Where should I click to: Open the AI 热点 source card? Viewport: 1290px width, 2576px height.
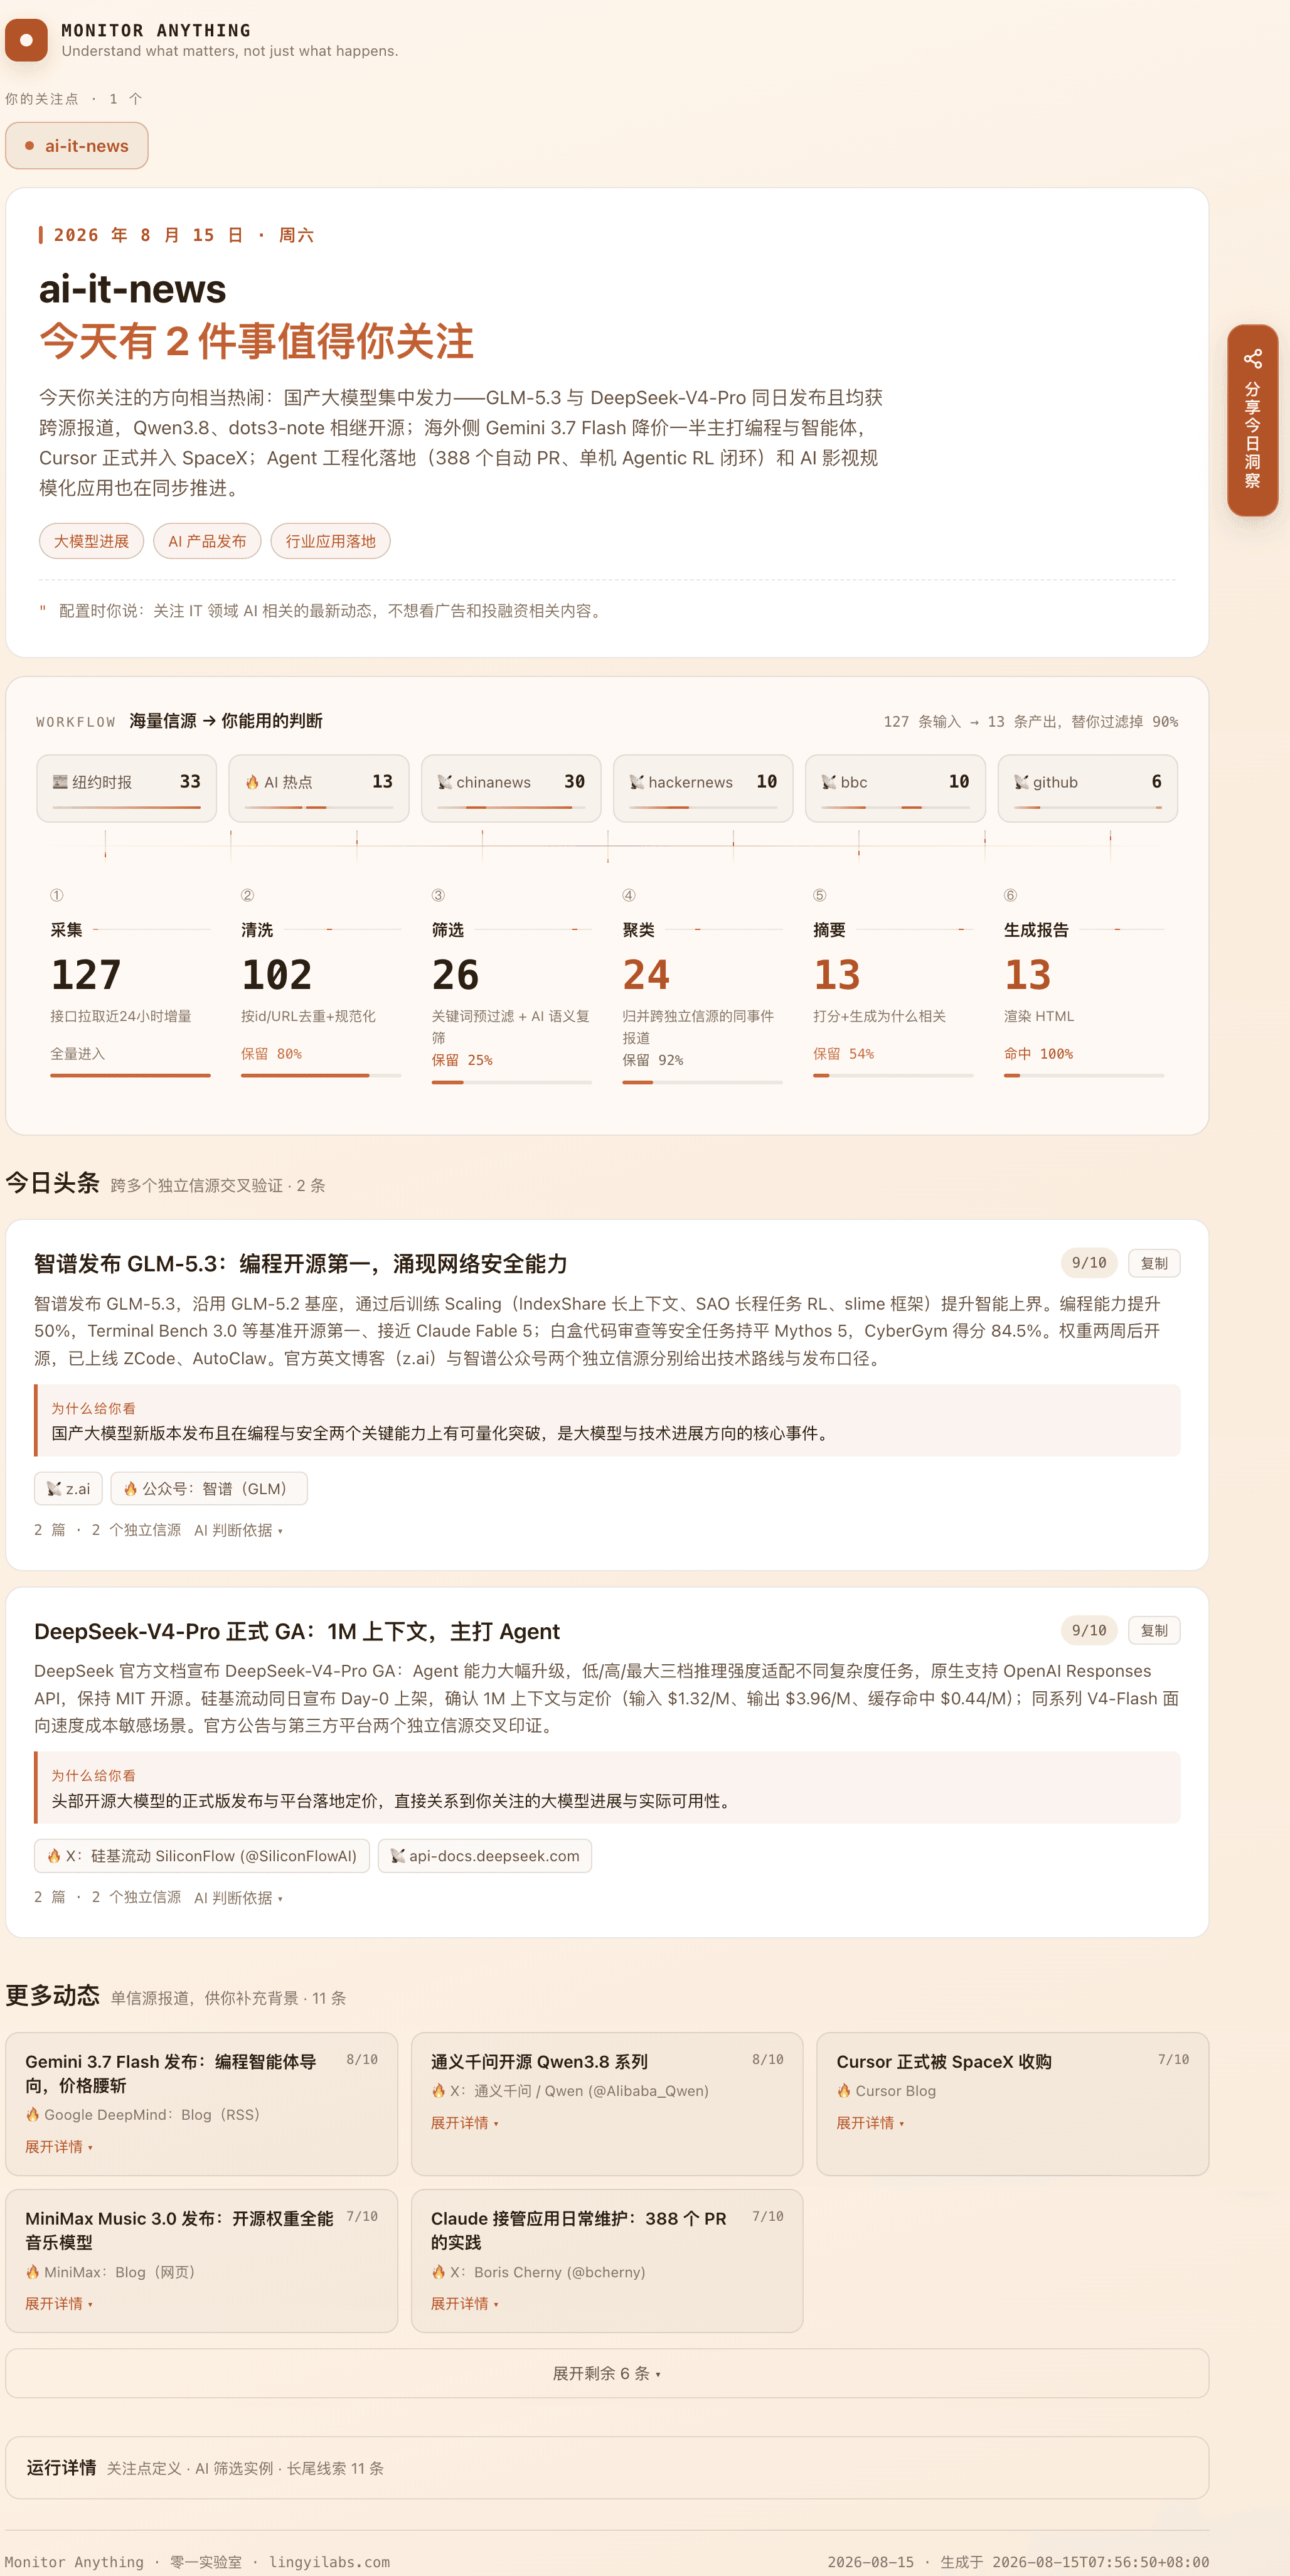click(x=319, y=788)
